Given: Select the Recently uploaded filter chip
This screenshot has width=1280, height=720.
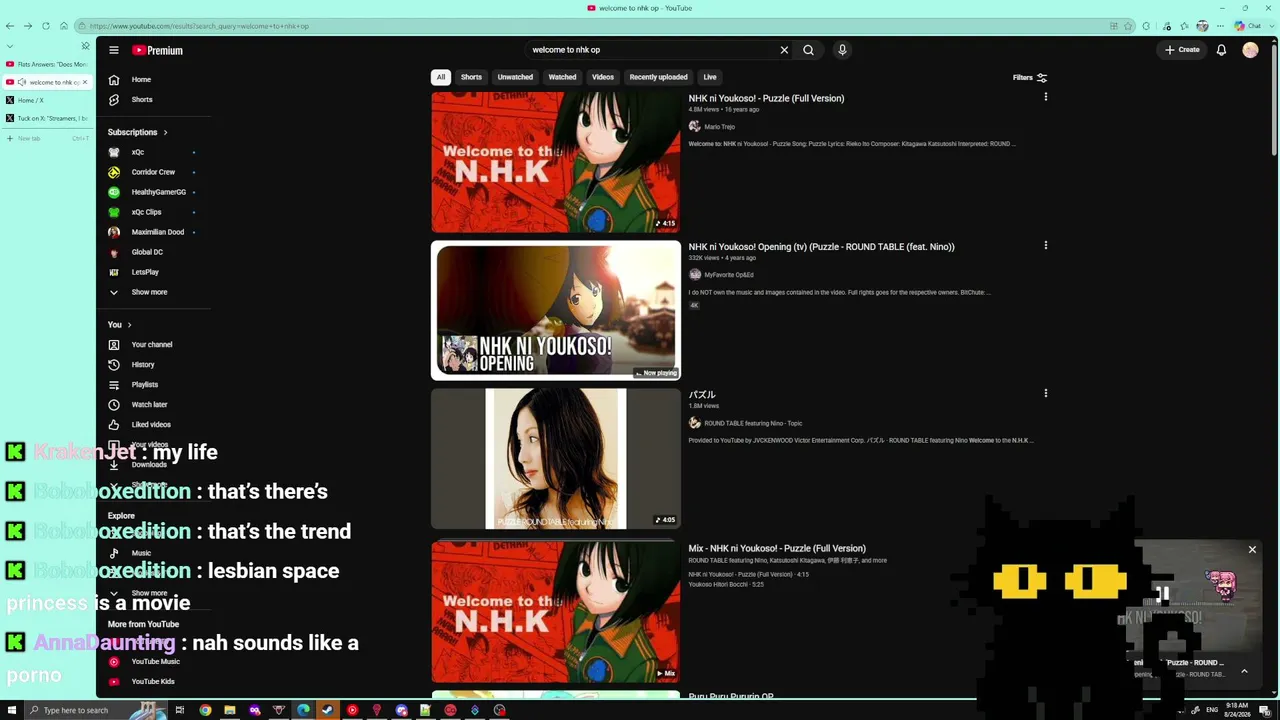Looking at the screenshot, I should coord(658,77).
